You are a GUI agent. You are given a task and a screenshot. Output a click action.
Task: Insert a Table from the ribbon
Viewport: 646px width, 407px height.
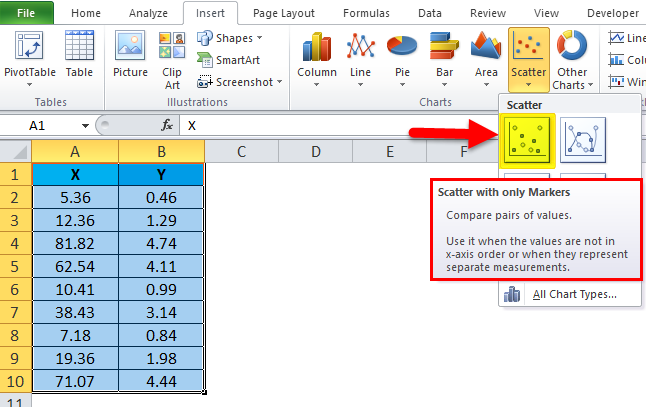[x=79, y=54]
